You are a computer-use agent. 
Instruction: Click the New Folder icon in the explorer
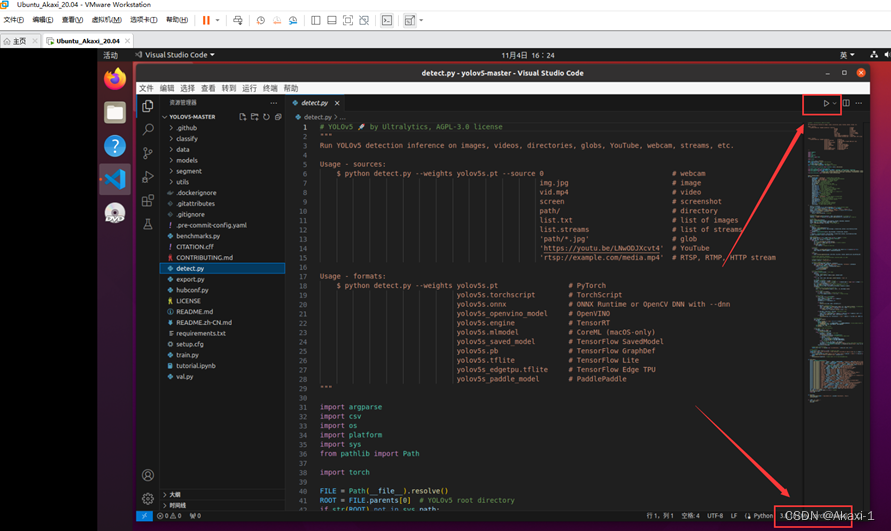click(x=255, y=117)
